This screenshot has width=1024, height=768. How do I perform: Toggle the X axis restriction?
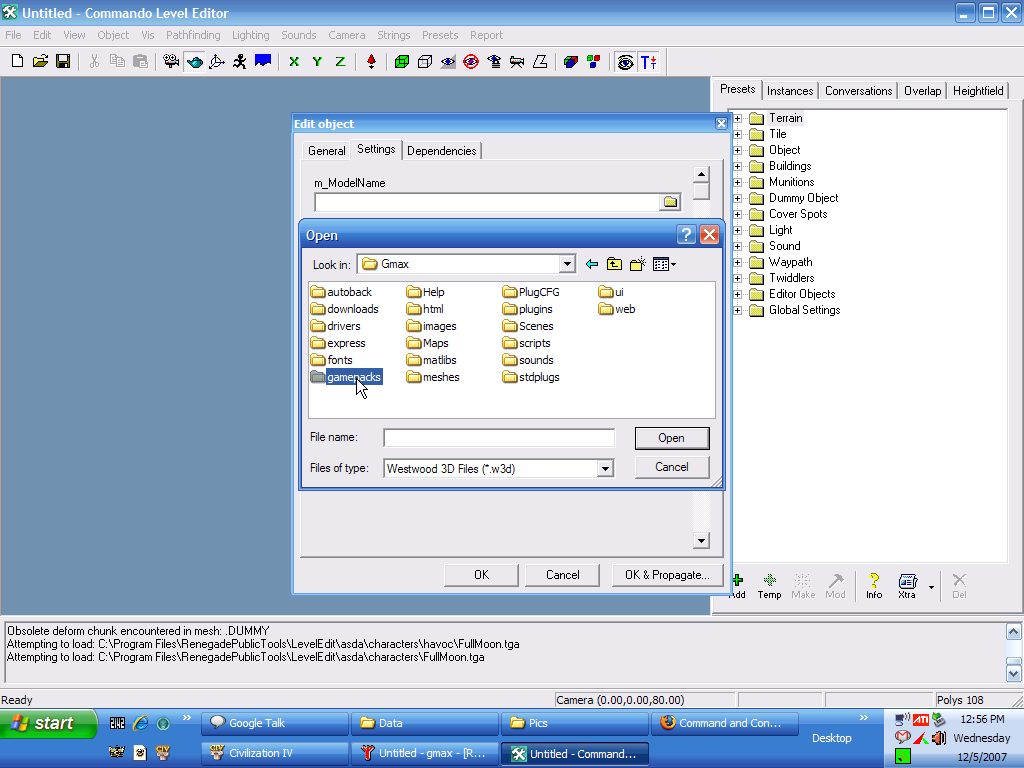[x=294, y=62]
